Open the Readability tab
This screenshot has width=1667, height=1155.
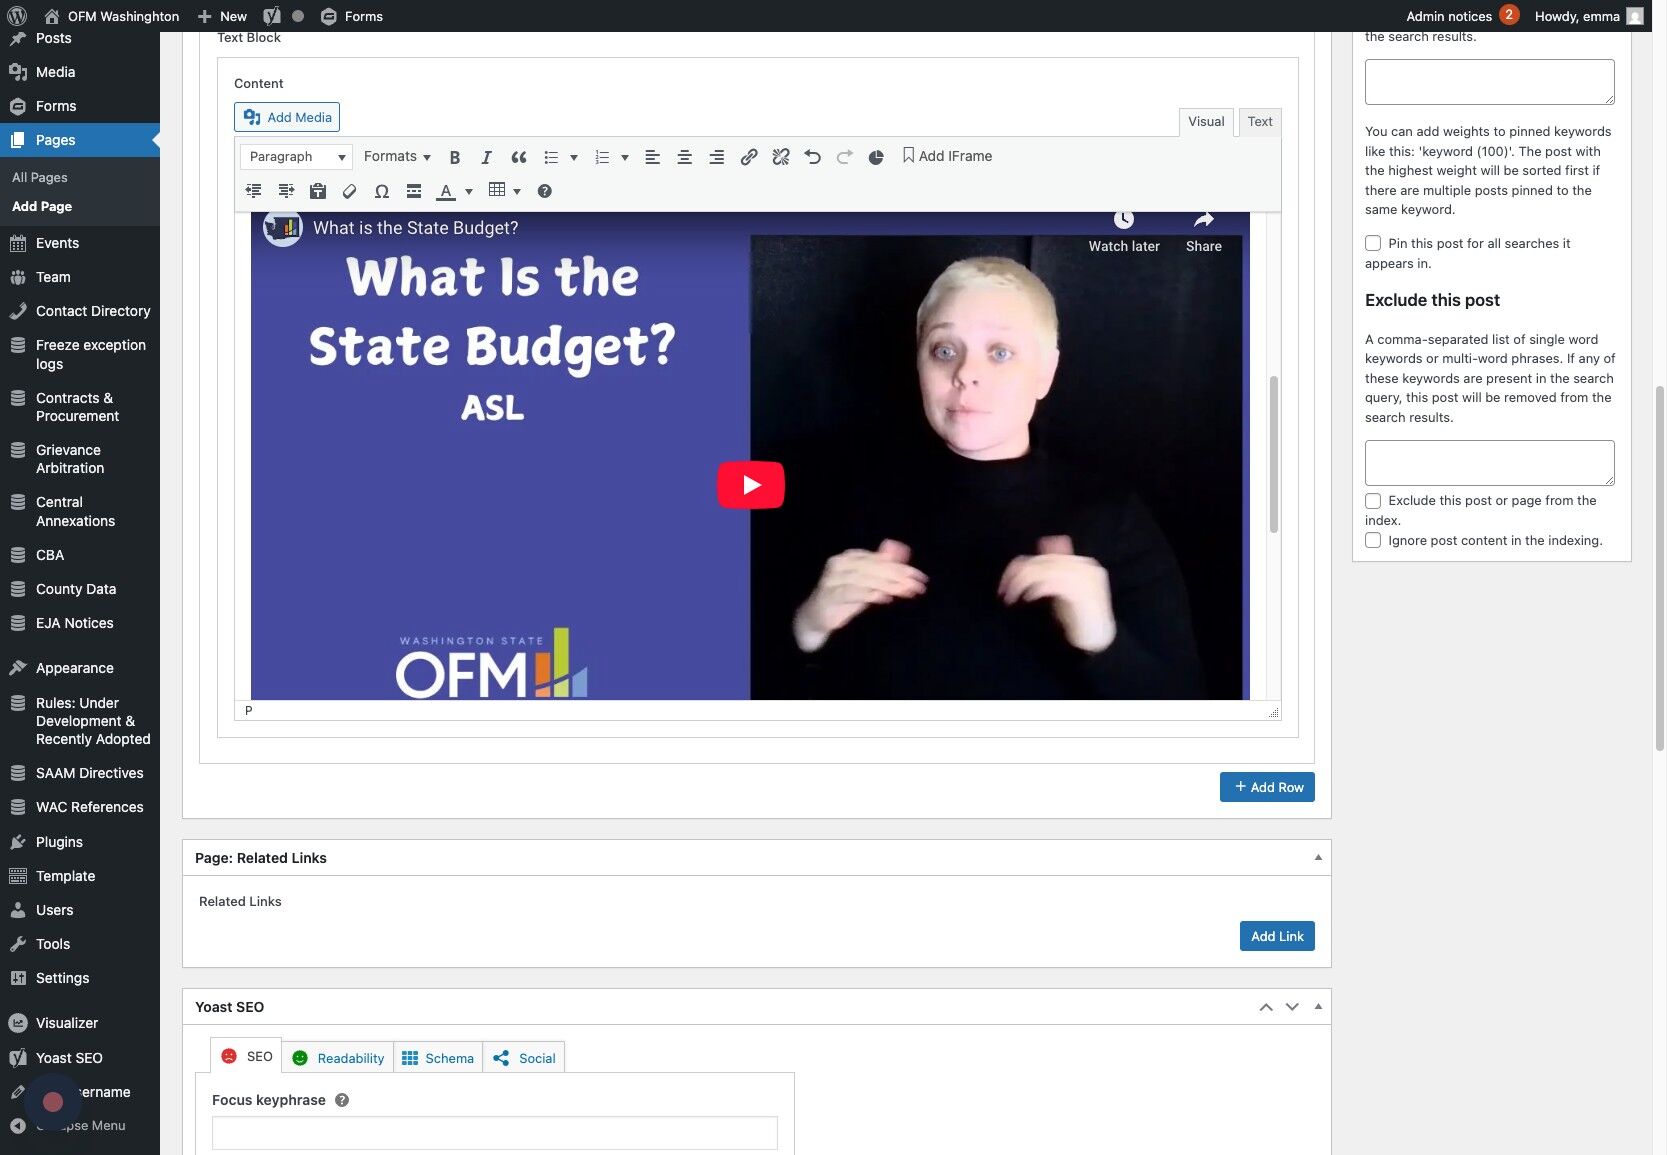(338, 1058)
